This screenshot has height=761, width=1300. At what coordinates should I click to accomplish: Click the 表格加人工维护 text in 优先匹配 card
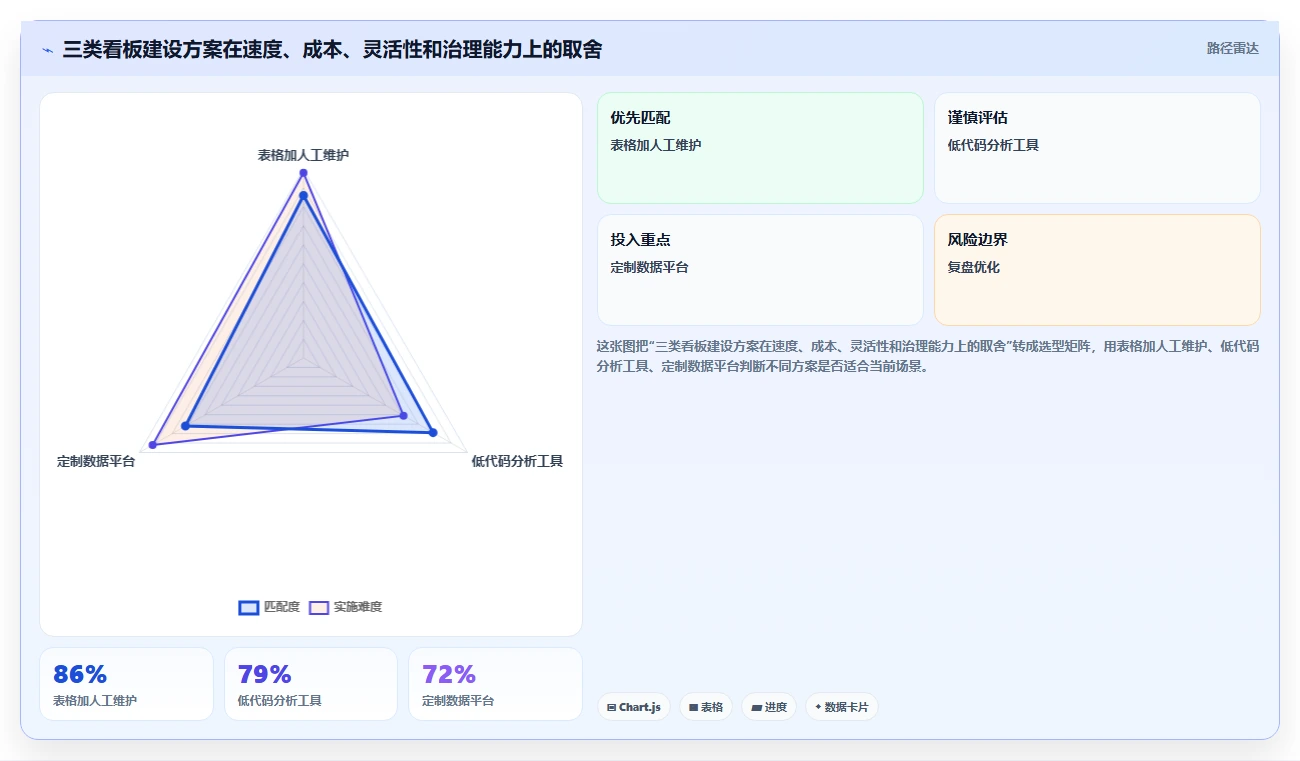click(656, 145)
